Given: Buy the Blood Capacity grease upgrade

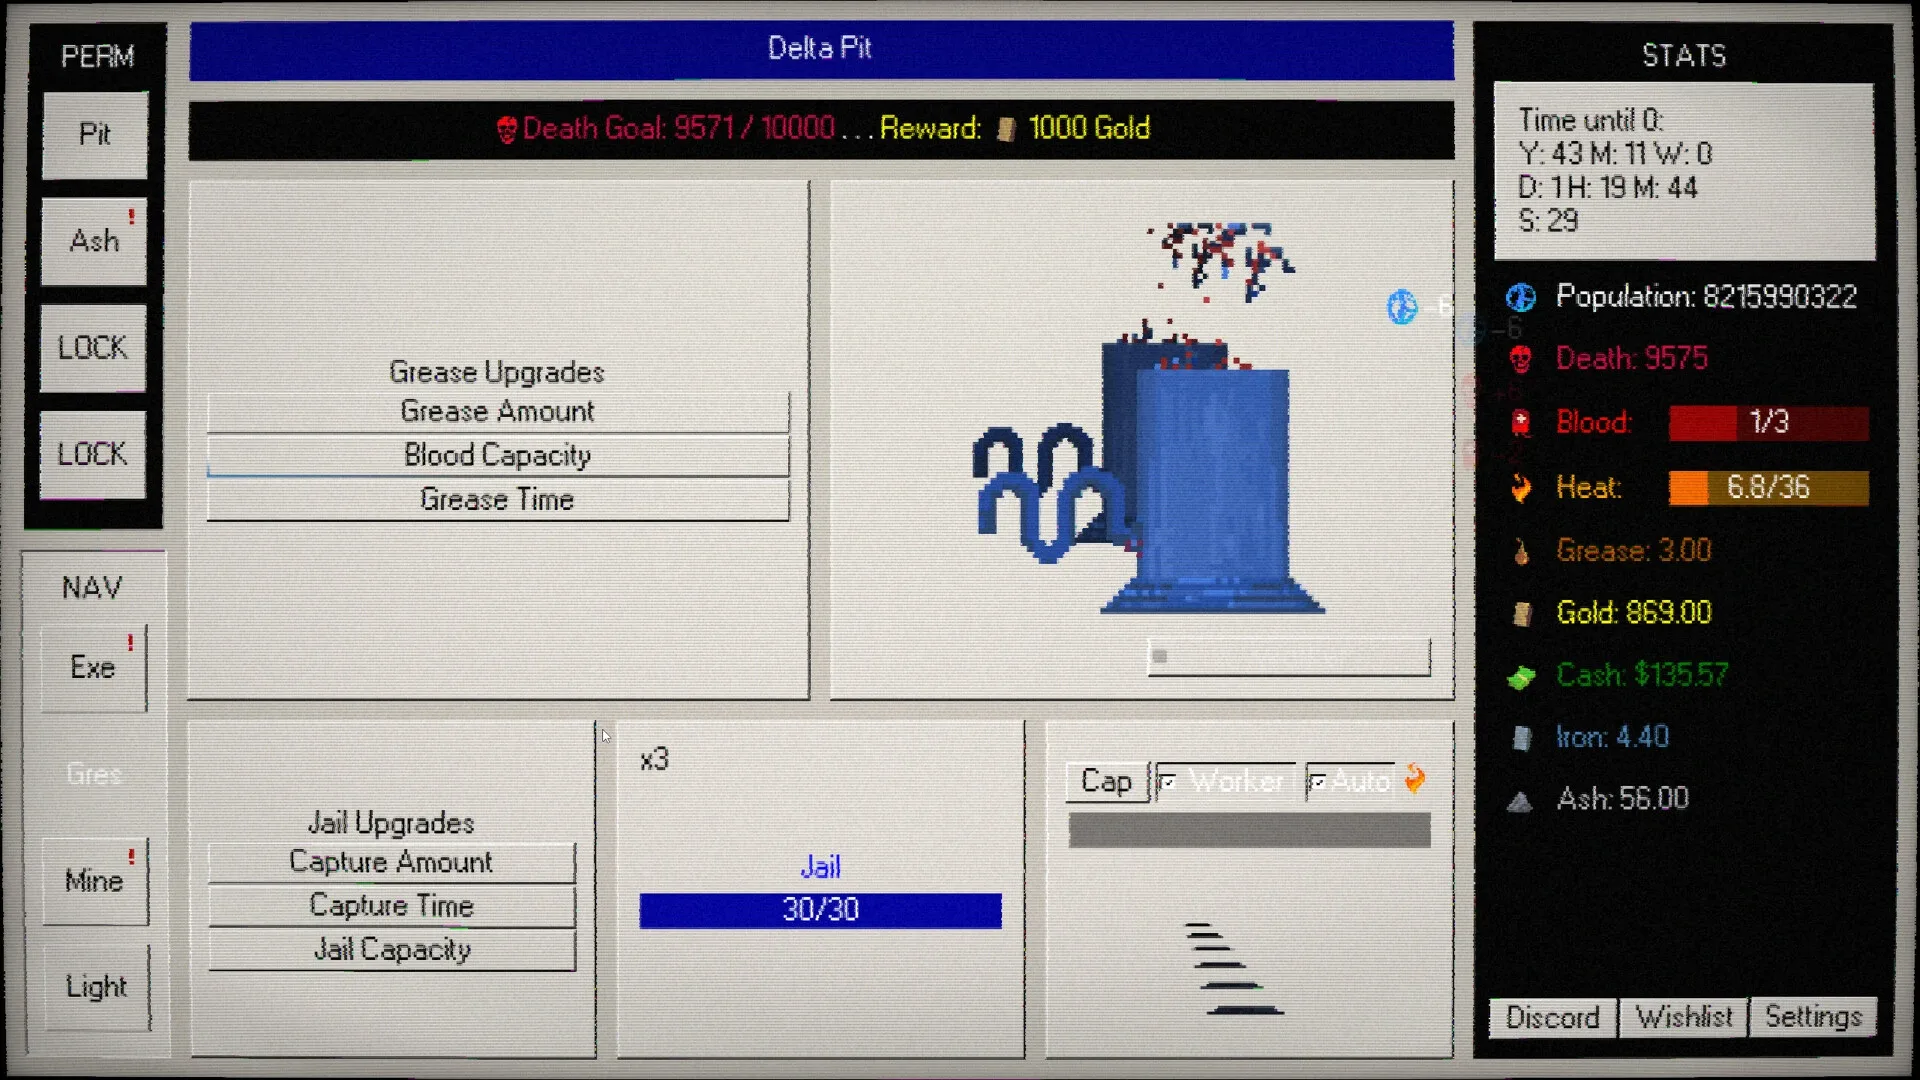Looking at the screenshot, I should tap(497, 455).
